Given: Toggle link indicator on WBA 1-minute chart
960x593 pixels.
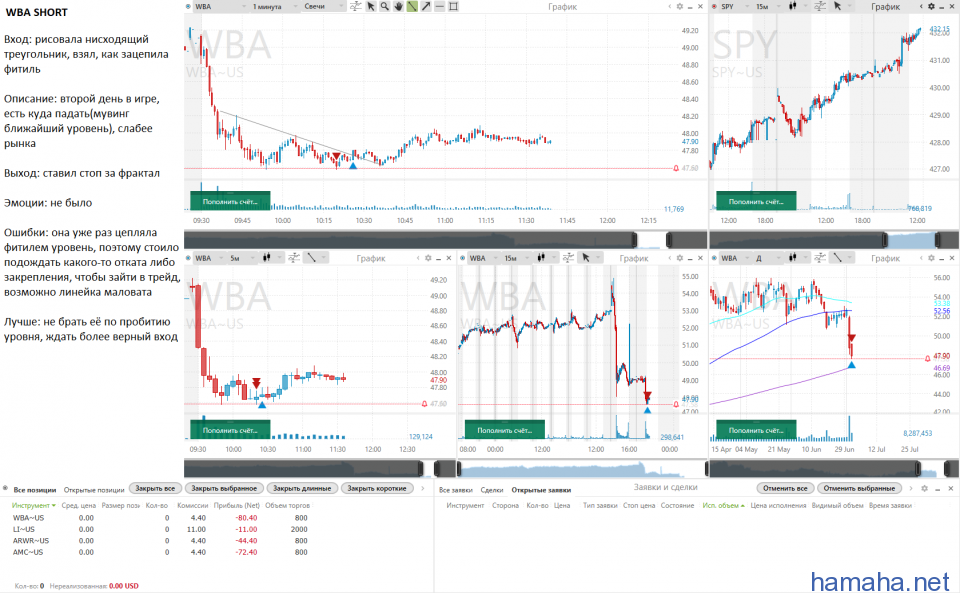Looking at the screenshot, I should [188, 6].
